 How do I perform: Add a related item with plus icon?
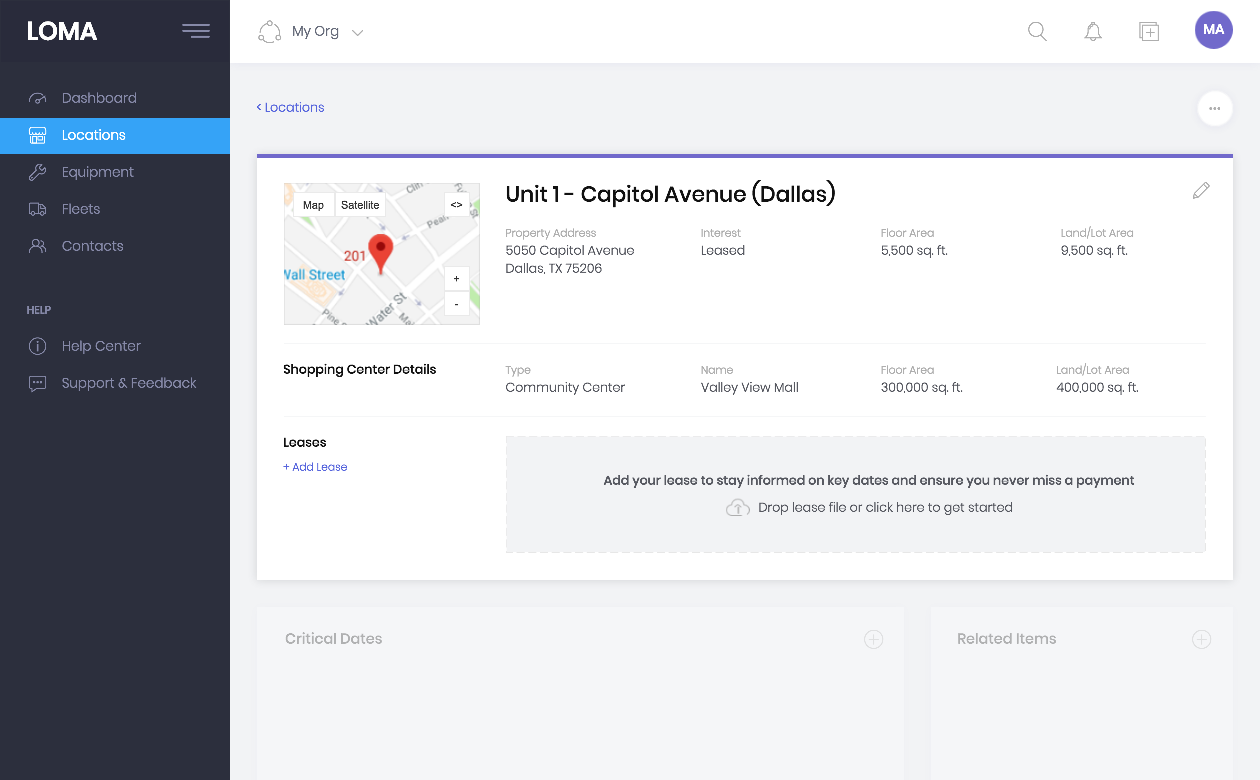[1201, 639]
